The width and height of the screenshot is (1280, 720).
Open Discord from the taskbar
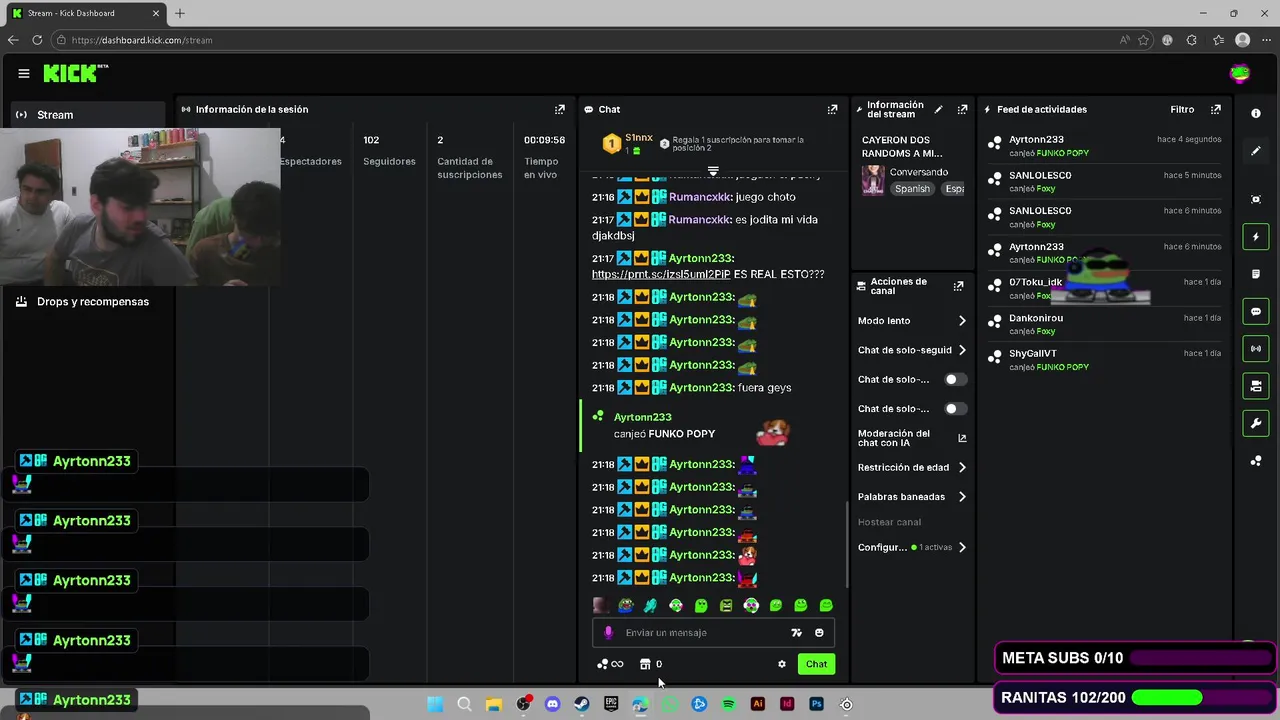pyautogui.click(x=552, y=704)
